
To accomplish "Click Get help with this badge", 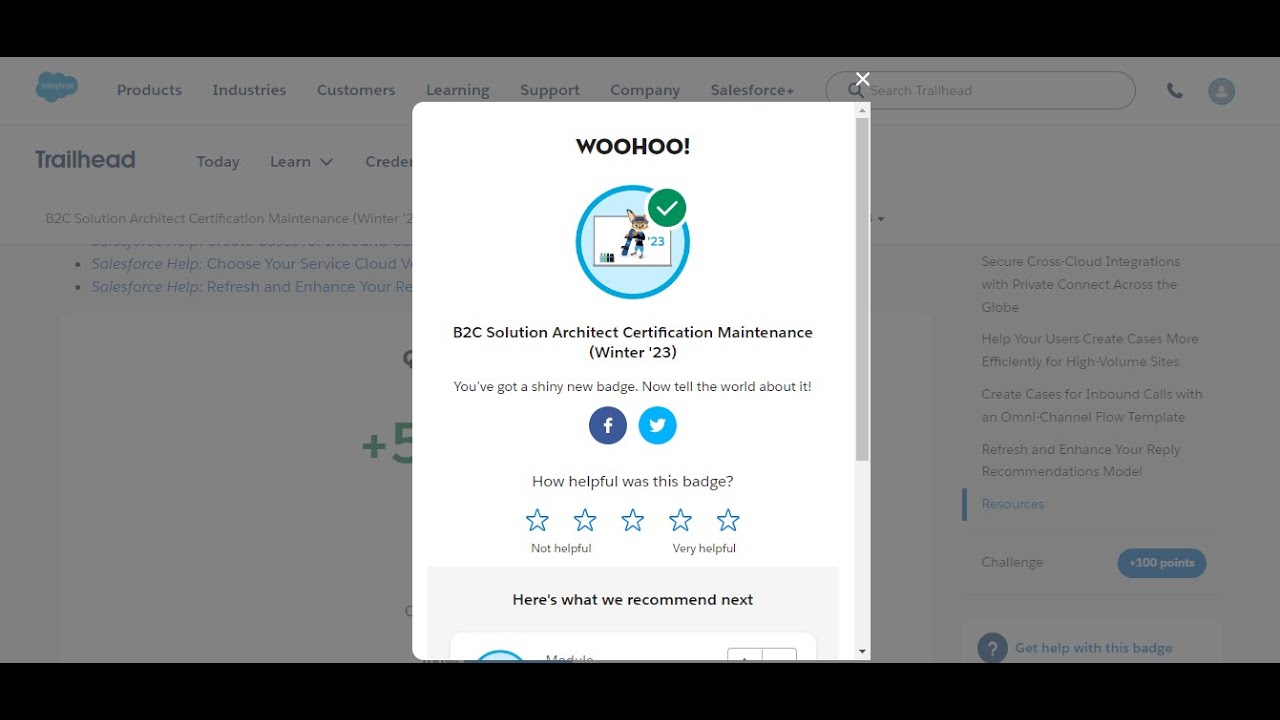I will [x=1093, y=648].
